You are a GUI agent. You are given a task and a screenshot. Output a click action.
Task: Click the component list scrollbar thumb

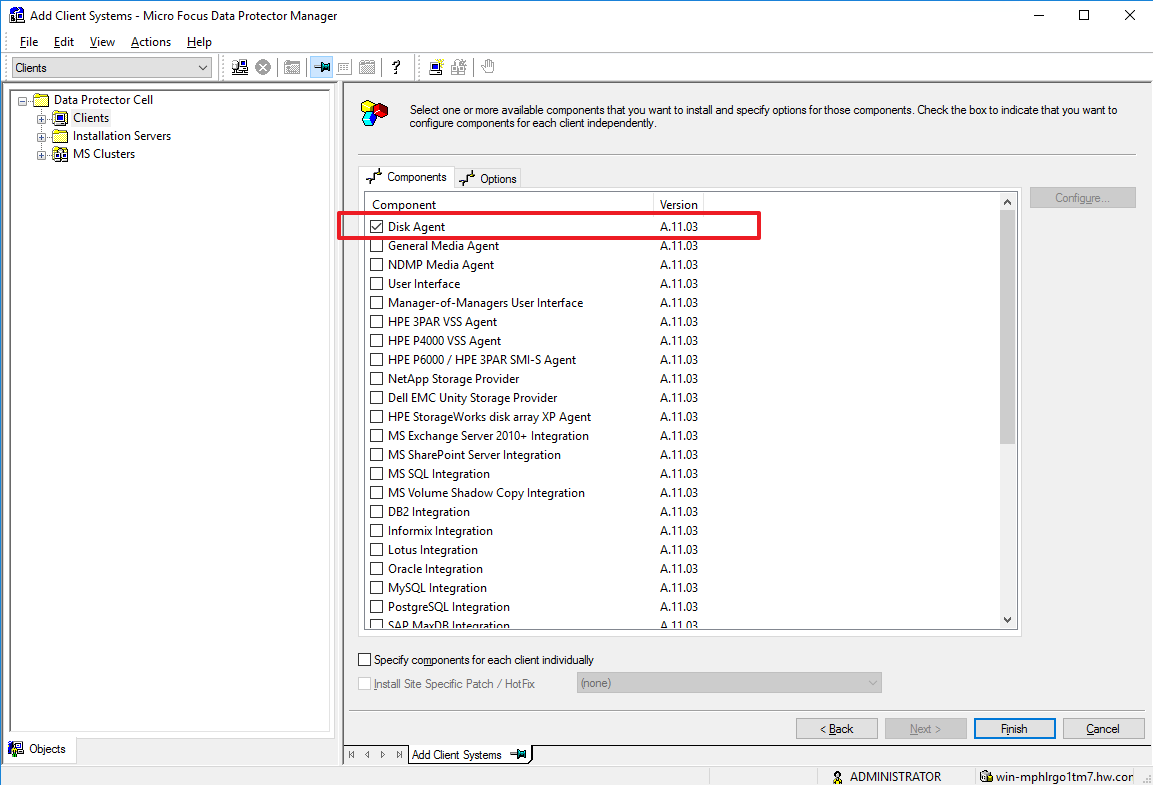[1007, 327]
